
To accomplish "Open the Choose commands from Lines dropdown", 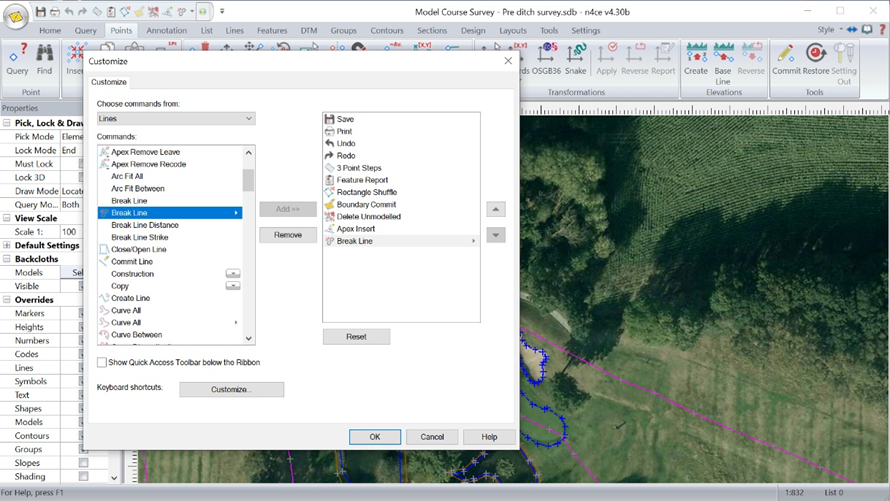I will click(x=176, y=119).
